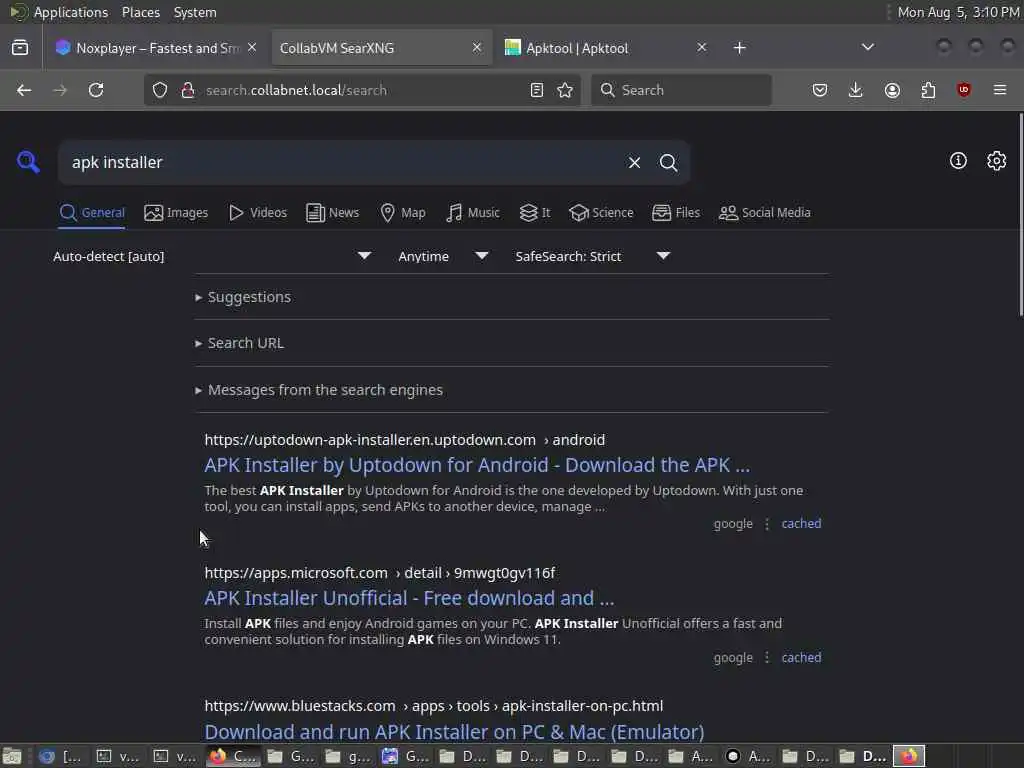Viewport: 1024px width, 768px height.
Task: Select the Social Media category
Action: coord(765,212)
